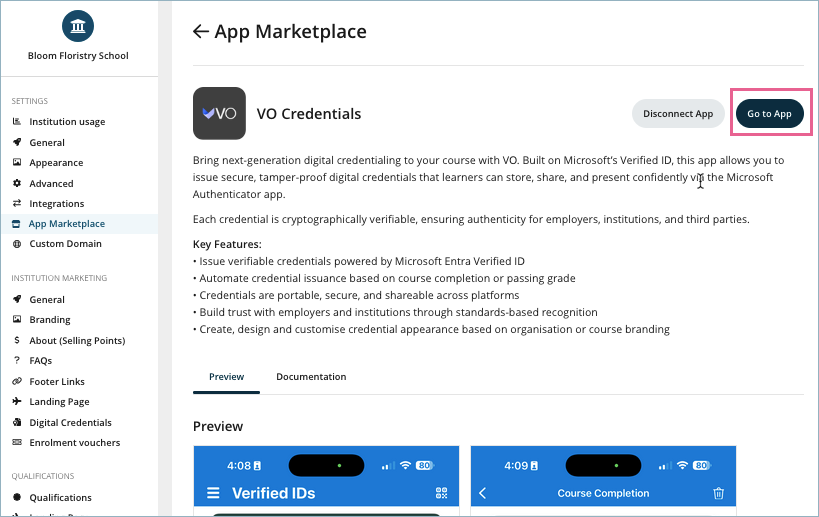
Task: Click the Branding image icon
Action: (x=17, y=319)
